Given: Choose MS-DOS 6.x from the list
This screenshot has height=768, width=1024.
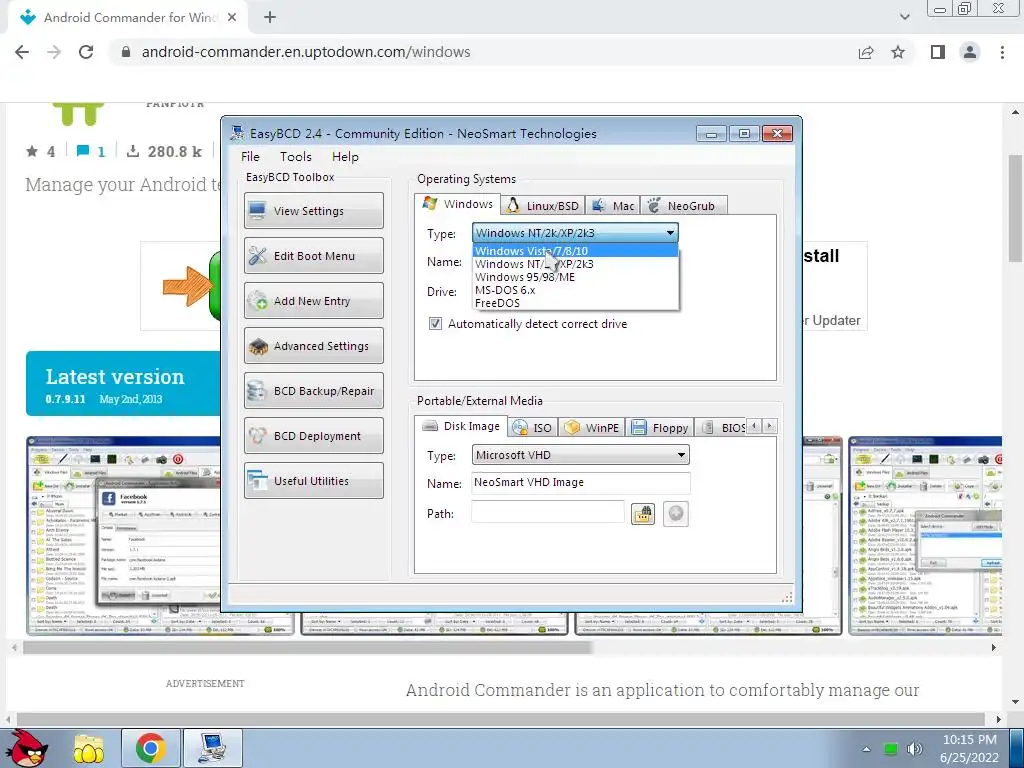Looking at the screenshot, I should pyautogui.click(x=575, y=290).
